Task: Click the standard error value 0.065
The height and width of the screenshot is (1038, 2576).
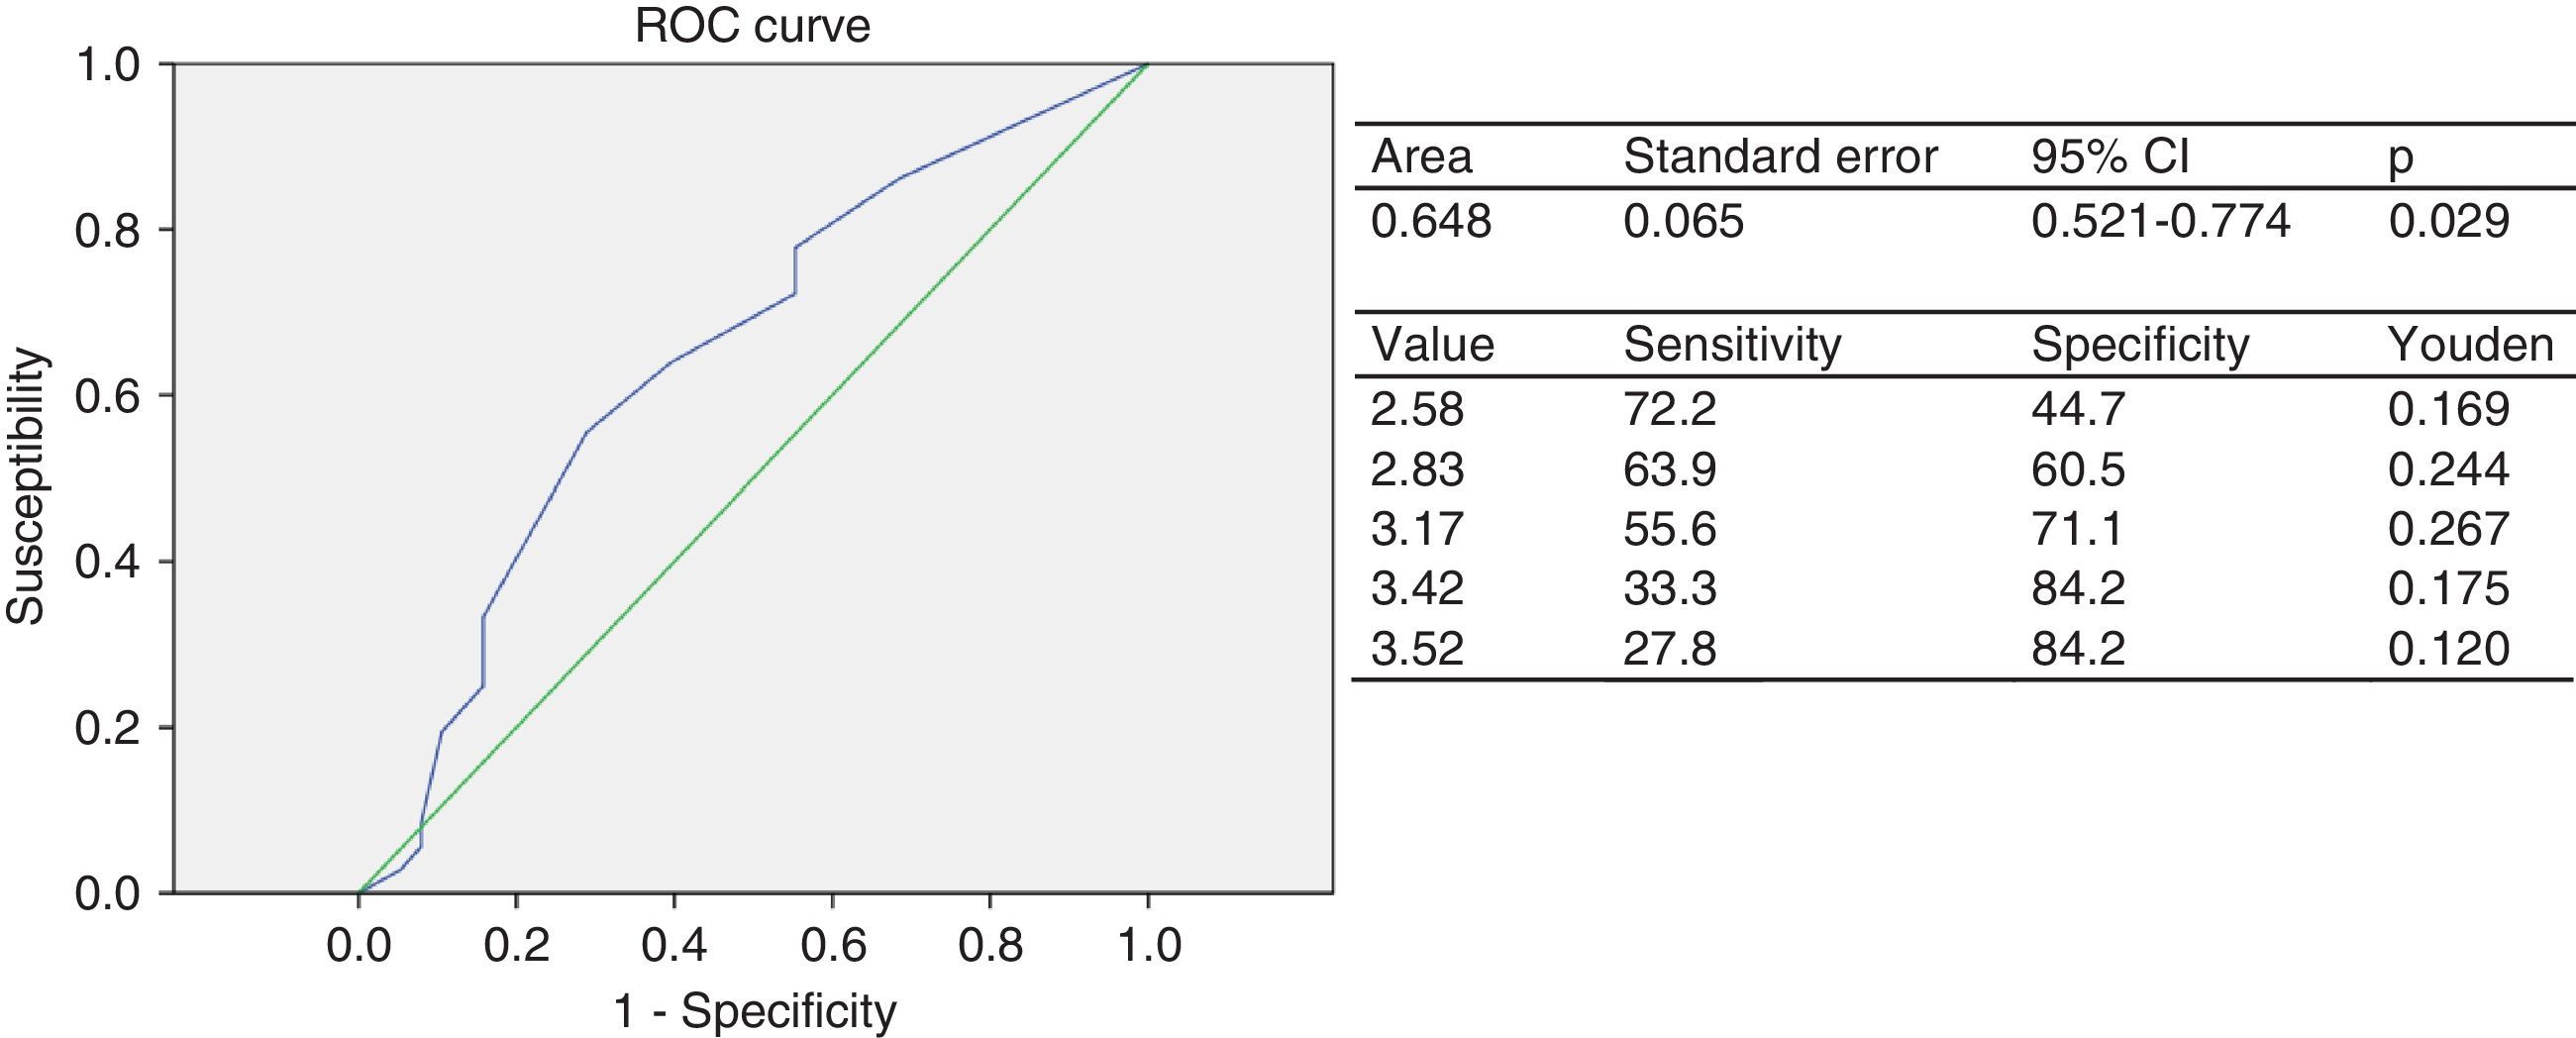Action: [1683, 220]
